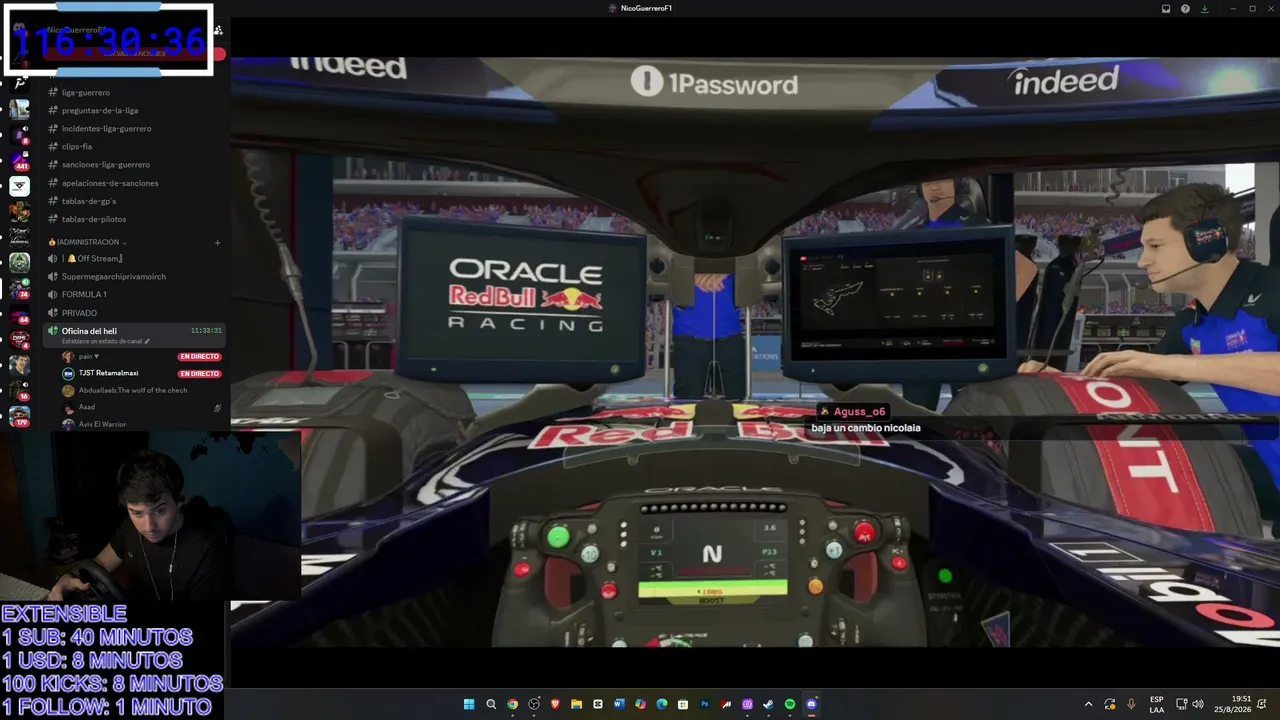Open Windows taskbar Search
This screenshot has height=720, width=1280.
(491, 704)
